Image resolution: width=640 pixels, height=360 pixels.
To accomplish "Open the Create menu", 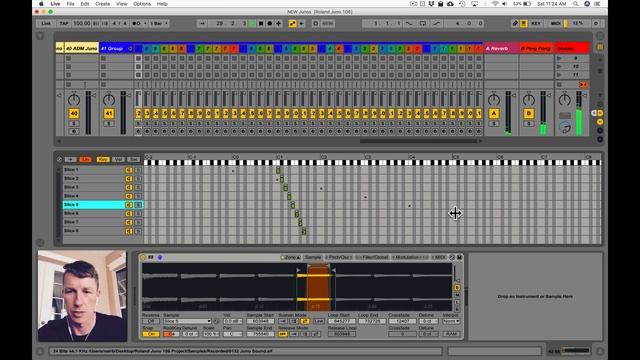I will (x=102, y=4).
